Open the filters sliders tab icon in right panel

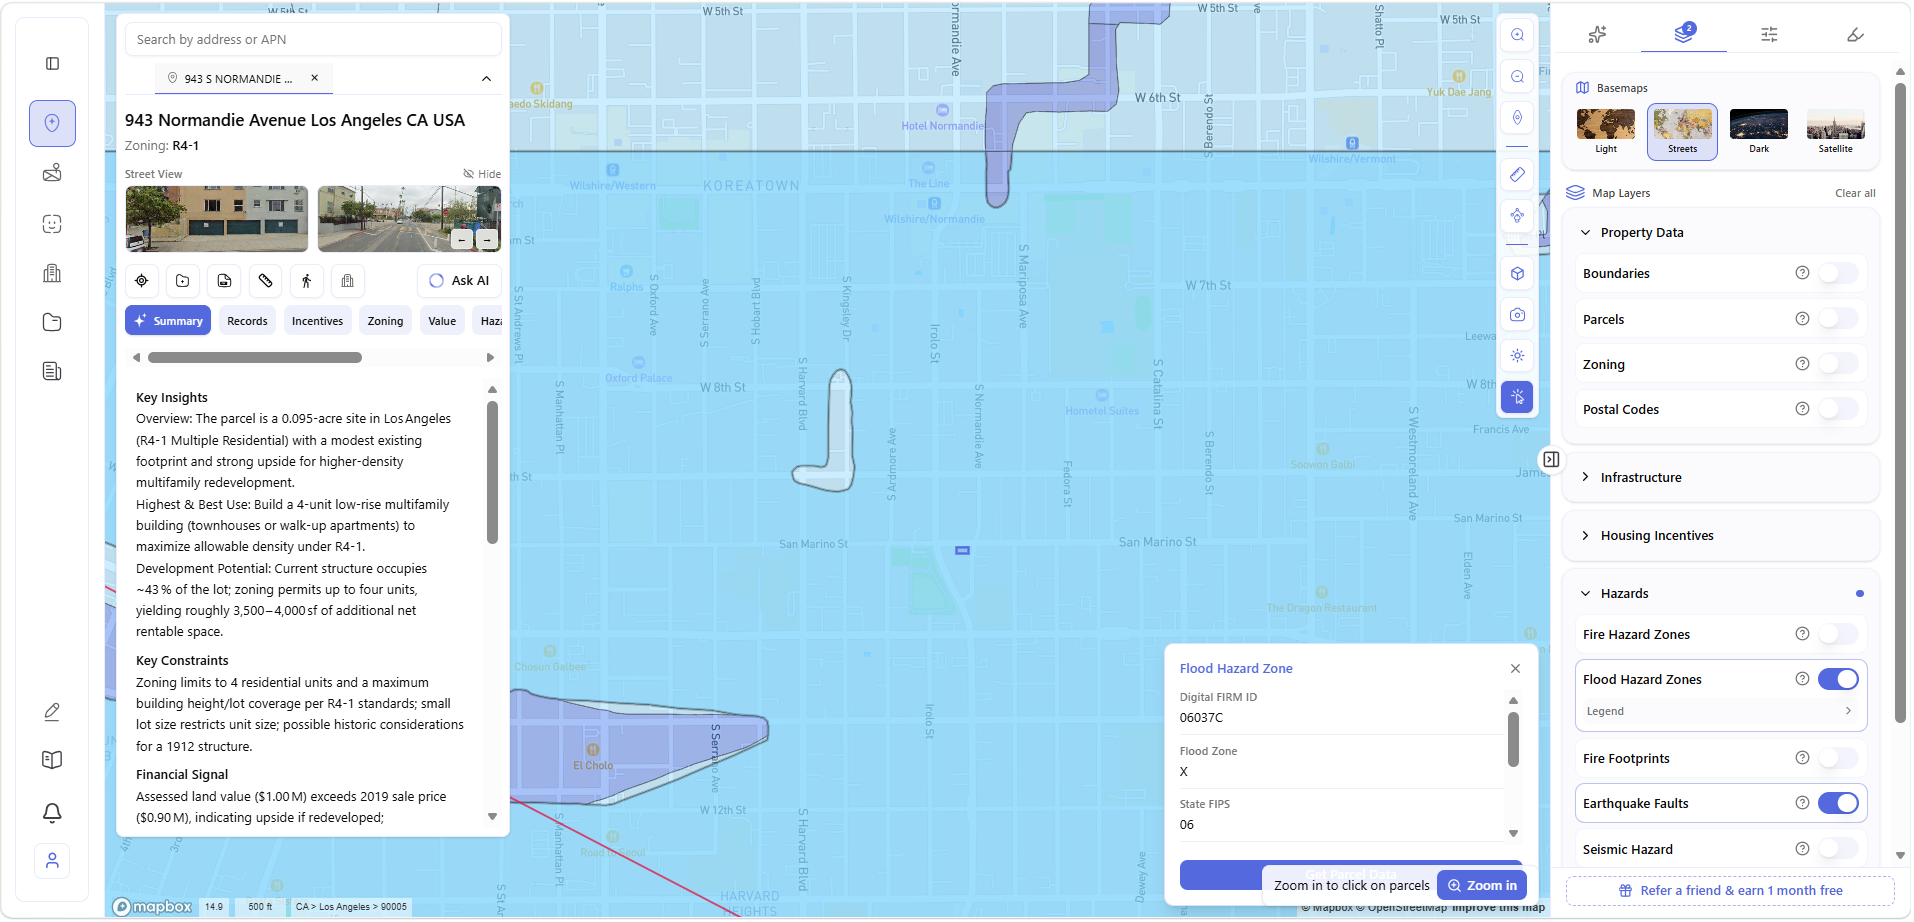tap(1769, 35)
